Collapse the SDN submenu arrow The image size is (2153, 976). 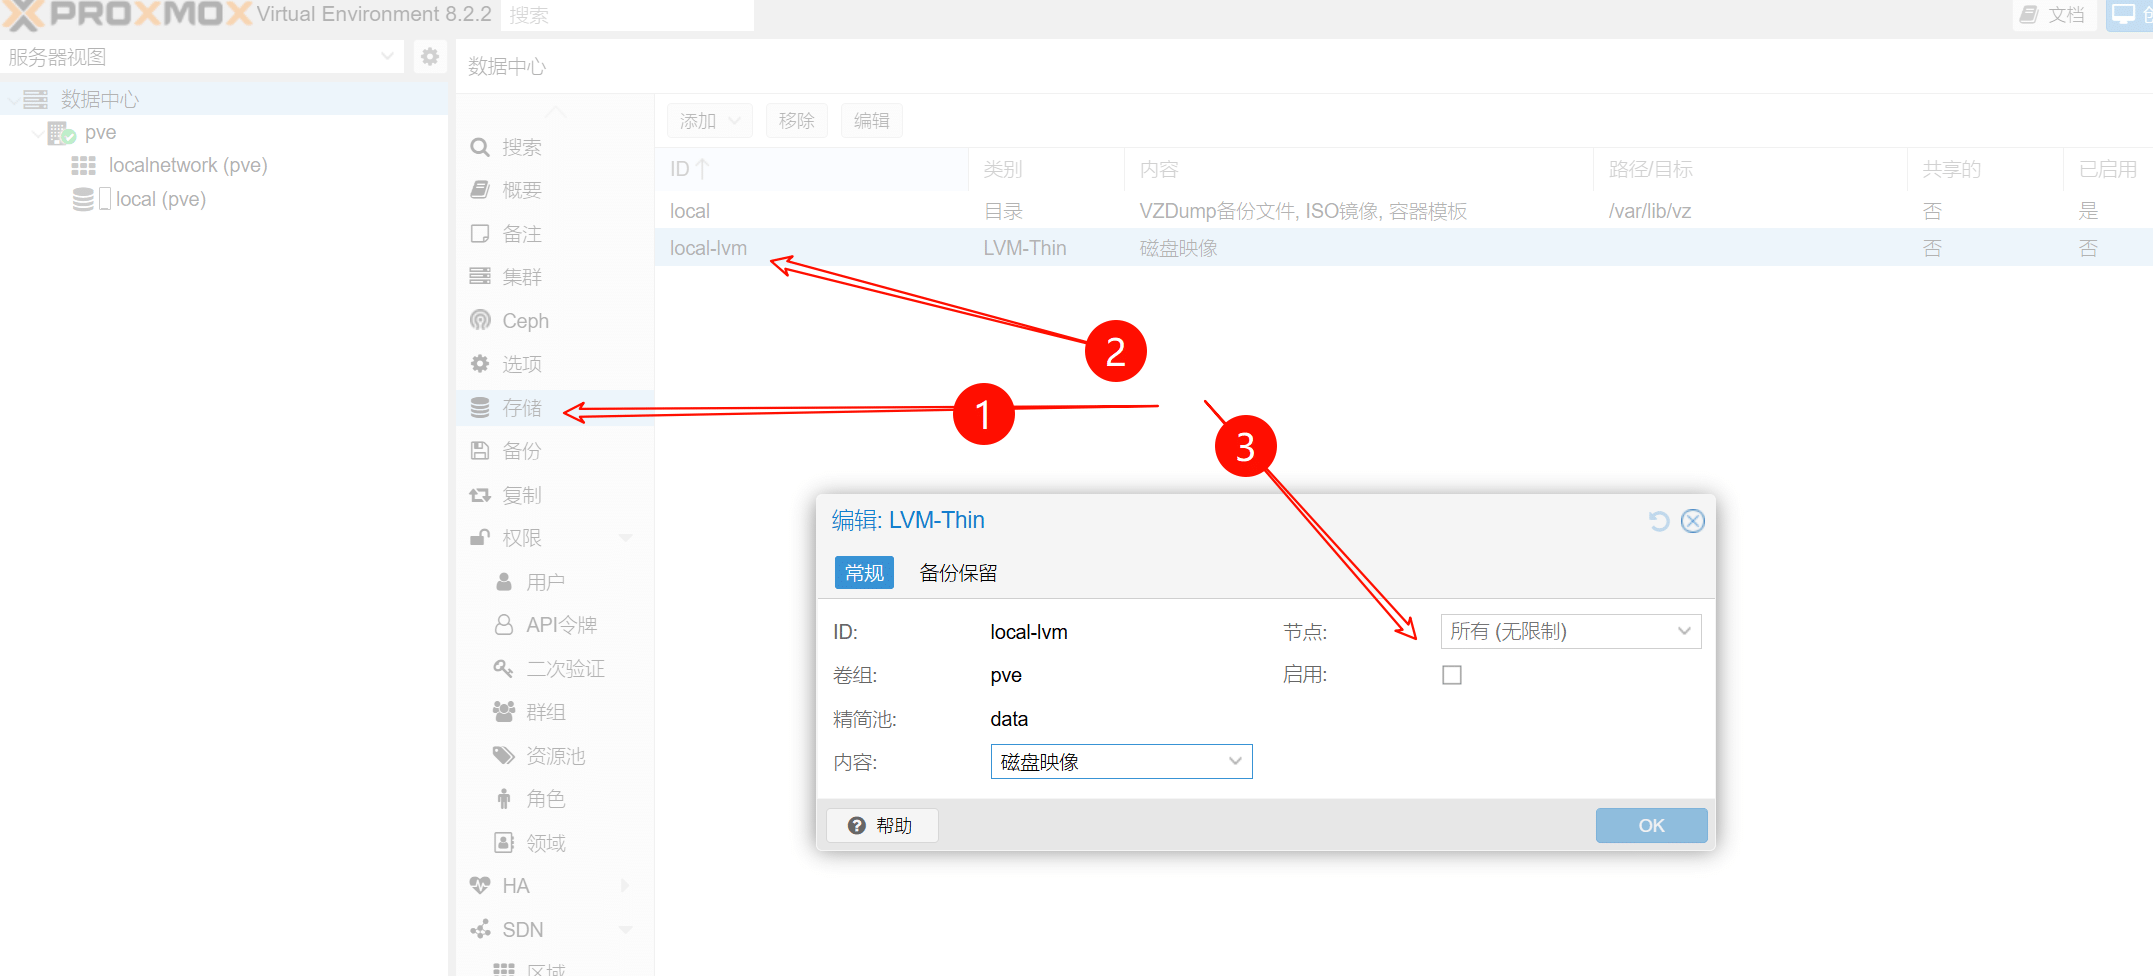click(x=626, y=929)
